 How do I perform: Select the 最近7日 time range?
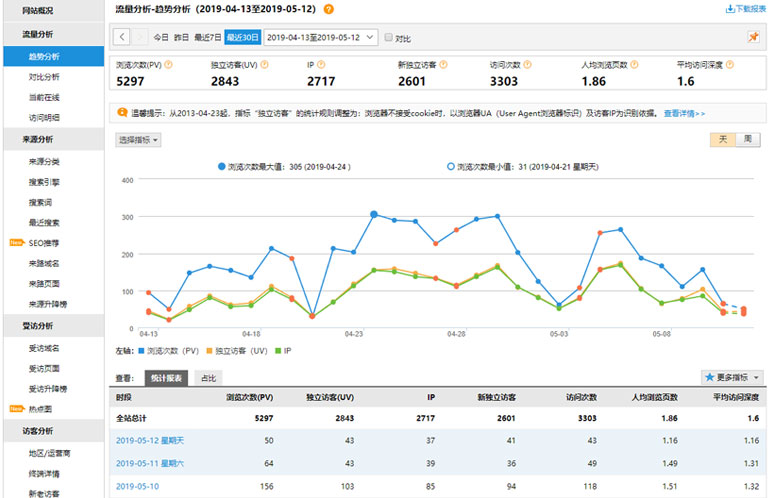207,37
